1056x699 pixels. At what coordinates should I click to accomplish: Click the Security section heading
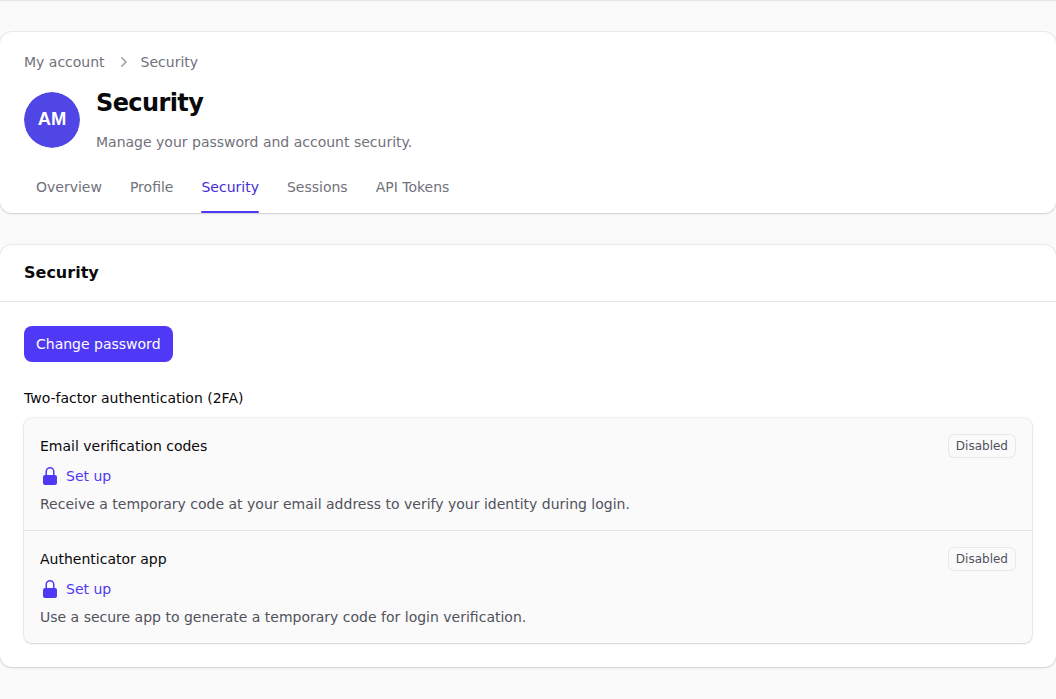61,272
